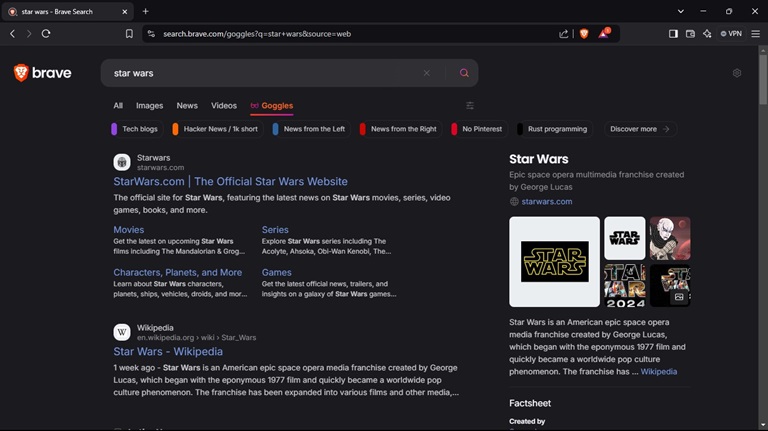The image size is (768, 431).
Task: Enable the Tech blogs goggle
Action: click(135, 129)
